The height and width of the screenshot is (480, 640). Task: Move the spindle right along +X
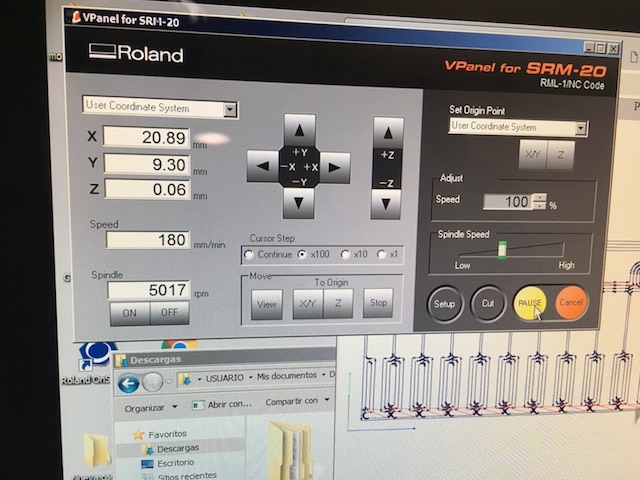pos(335,167)
